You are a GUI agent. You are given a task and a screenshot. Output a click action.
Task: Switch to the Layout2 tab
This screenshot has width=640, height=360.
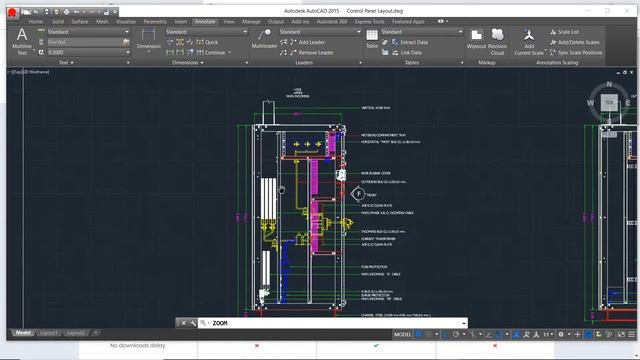[x=76, y=333]
